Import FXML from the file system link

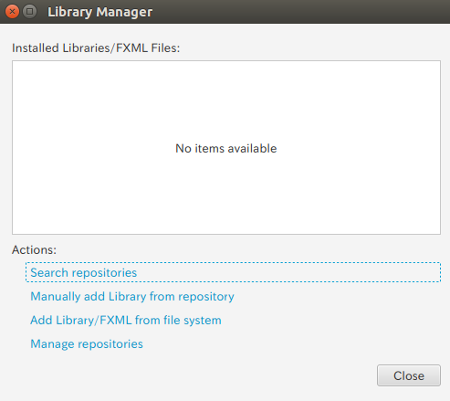(x=126, y=320)
